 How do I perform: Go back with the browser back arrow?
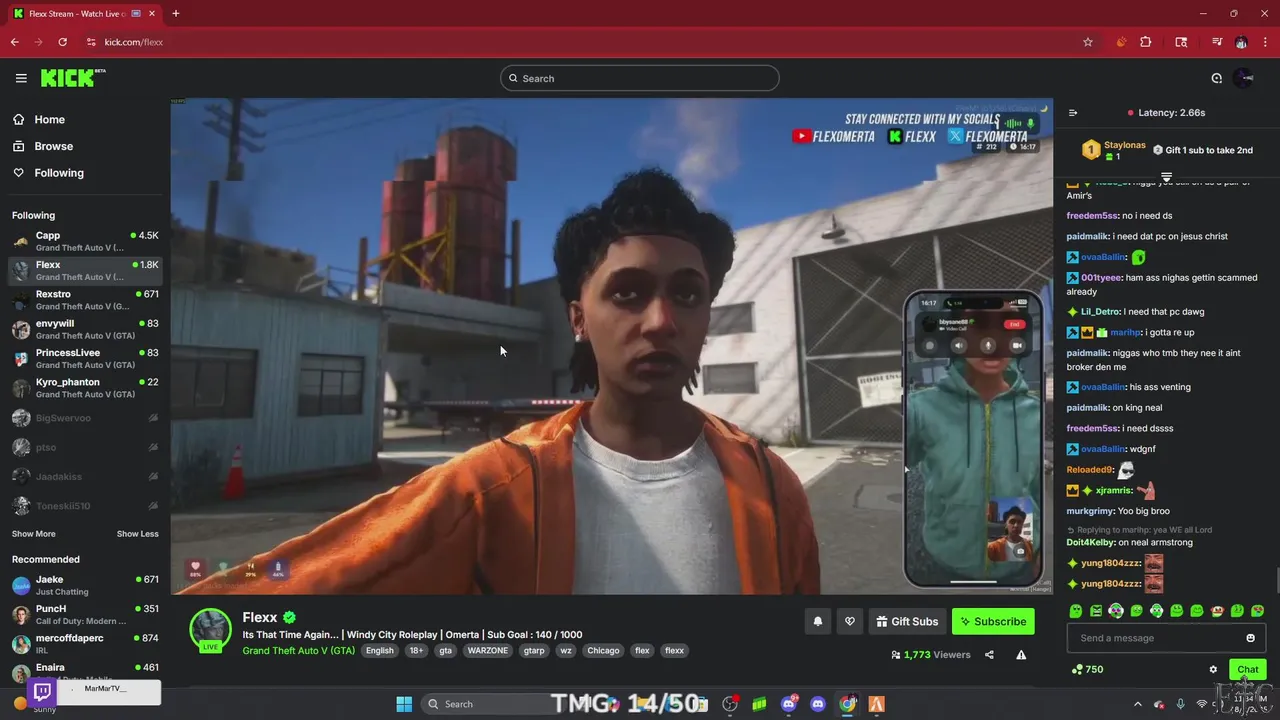click(14, 42)
